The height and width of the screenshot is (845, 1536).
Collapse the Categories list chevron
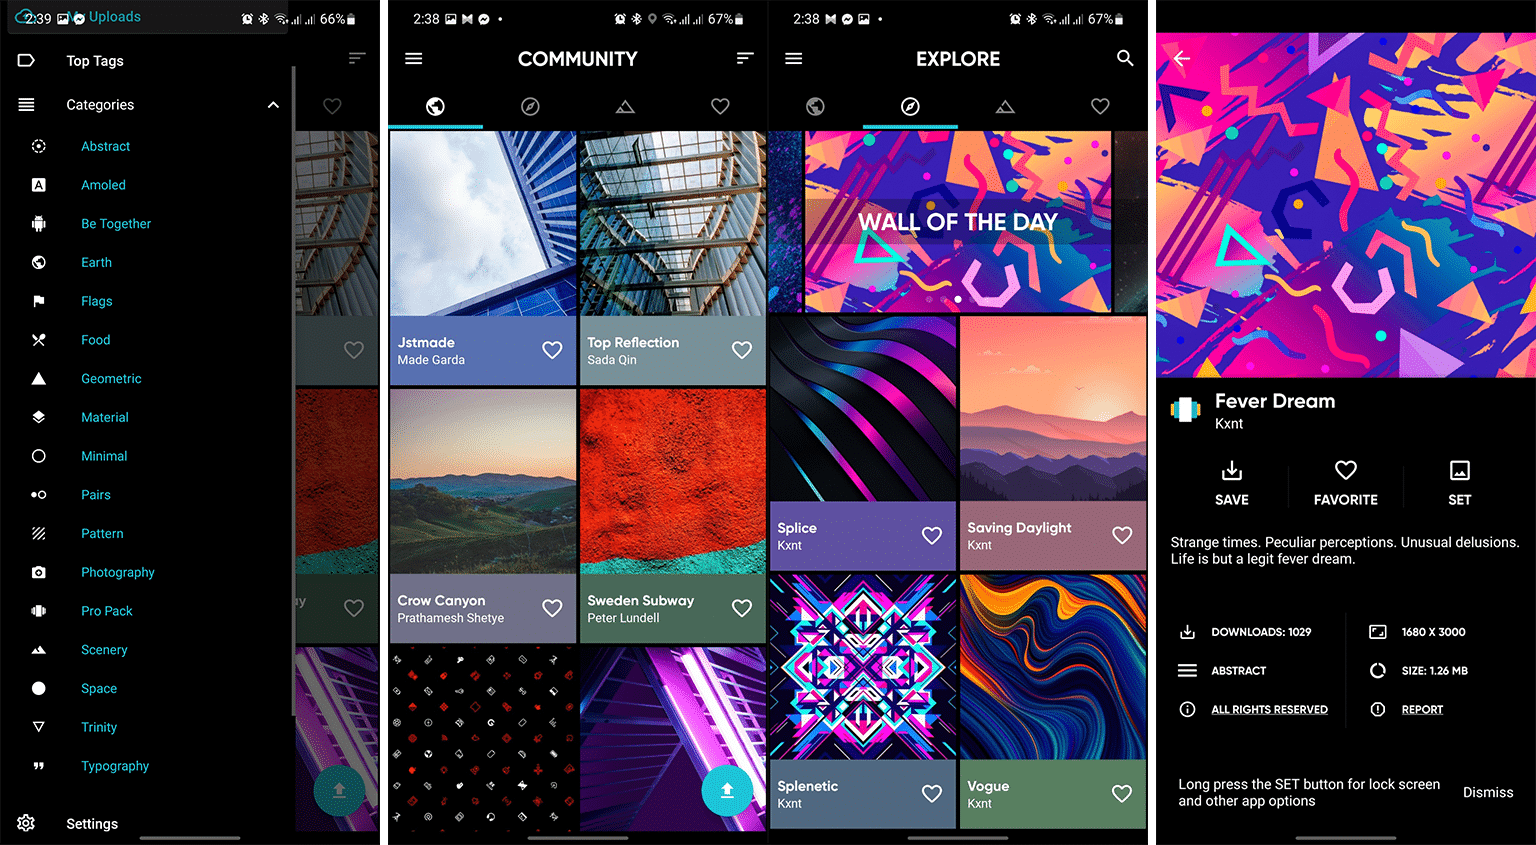click(x=273, y=105)
